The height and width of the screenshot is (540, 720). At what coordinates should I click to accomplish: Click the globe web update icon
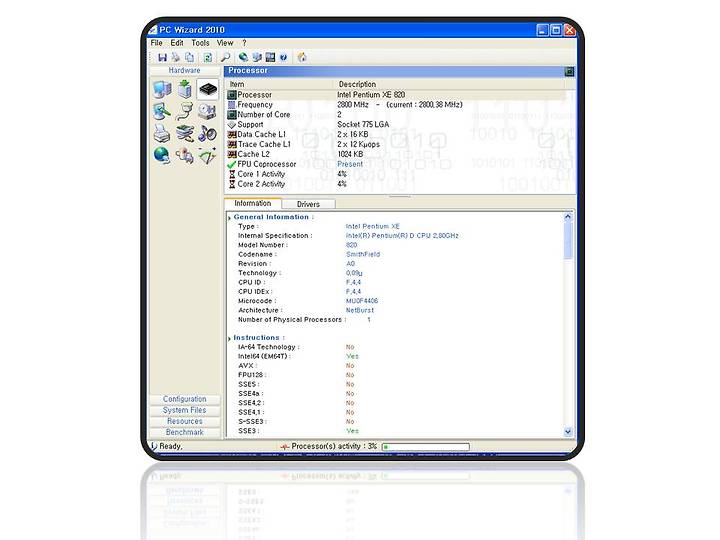tap(243, 57)
